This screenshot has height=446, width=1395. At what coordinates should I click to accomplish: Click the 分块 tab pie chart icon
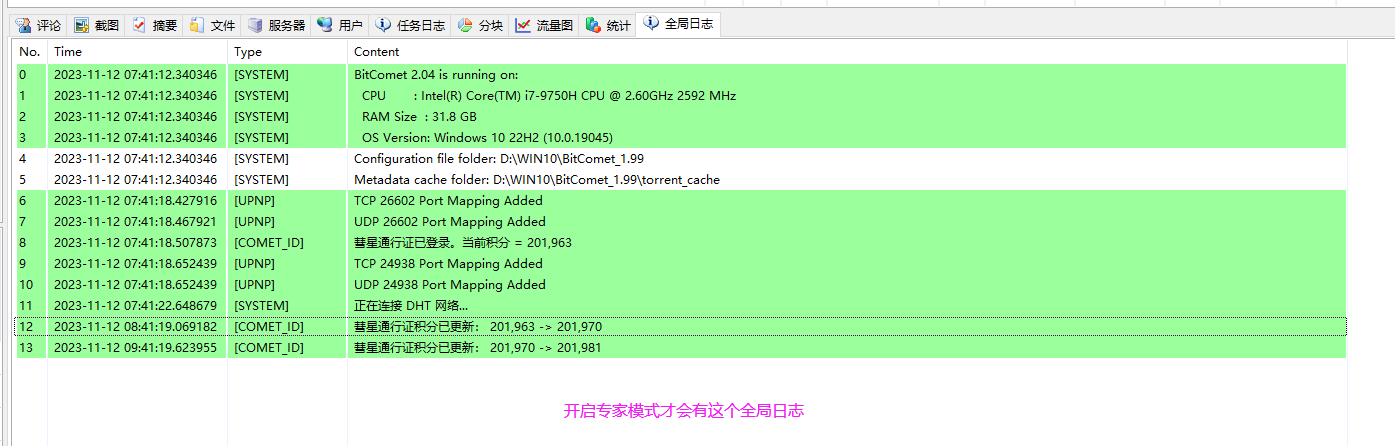[x=465, y=26]
